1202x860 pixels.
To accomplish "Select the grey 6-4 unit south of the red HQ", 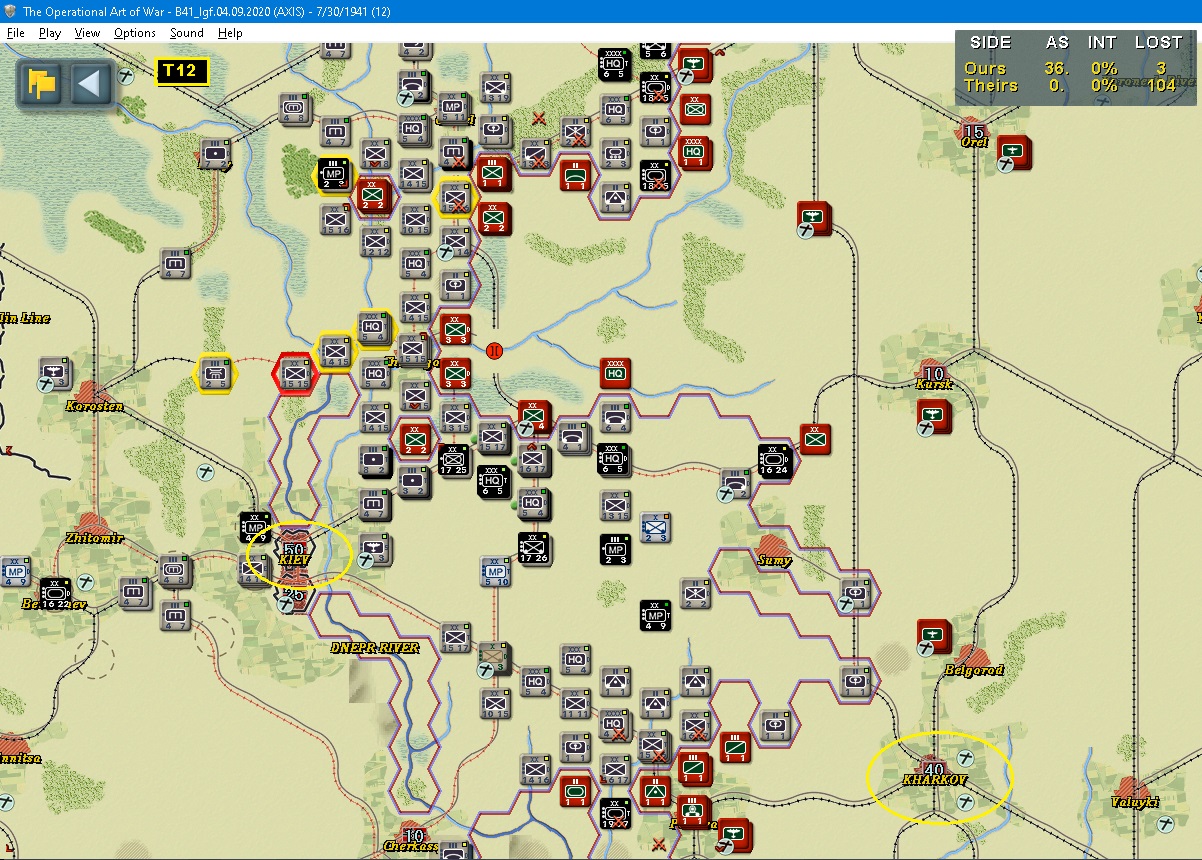I will (616, 418).
